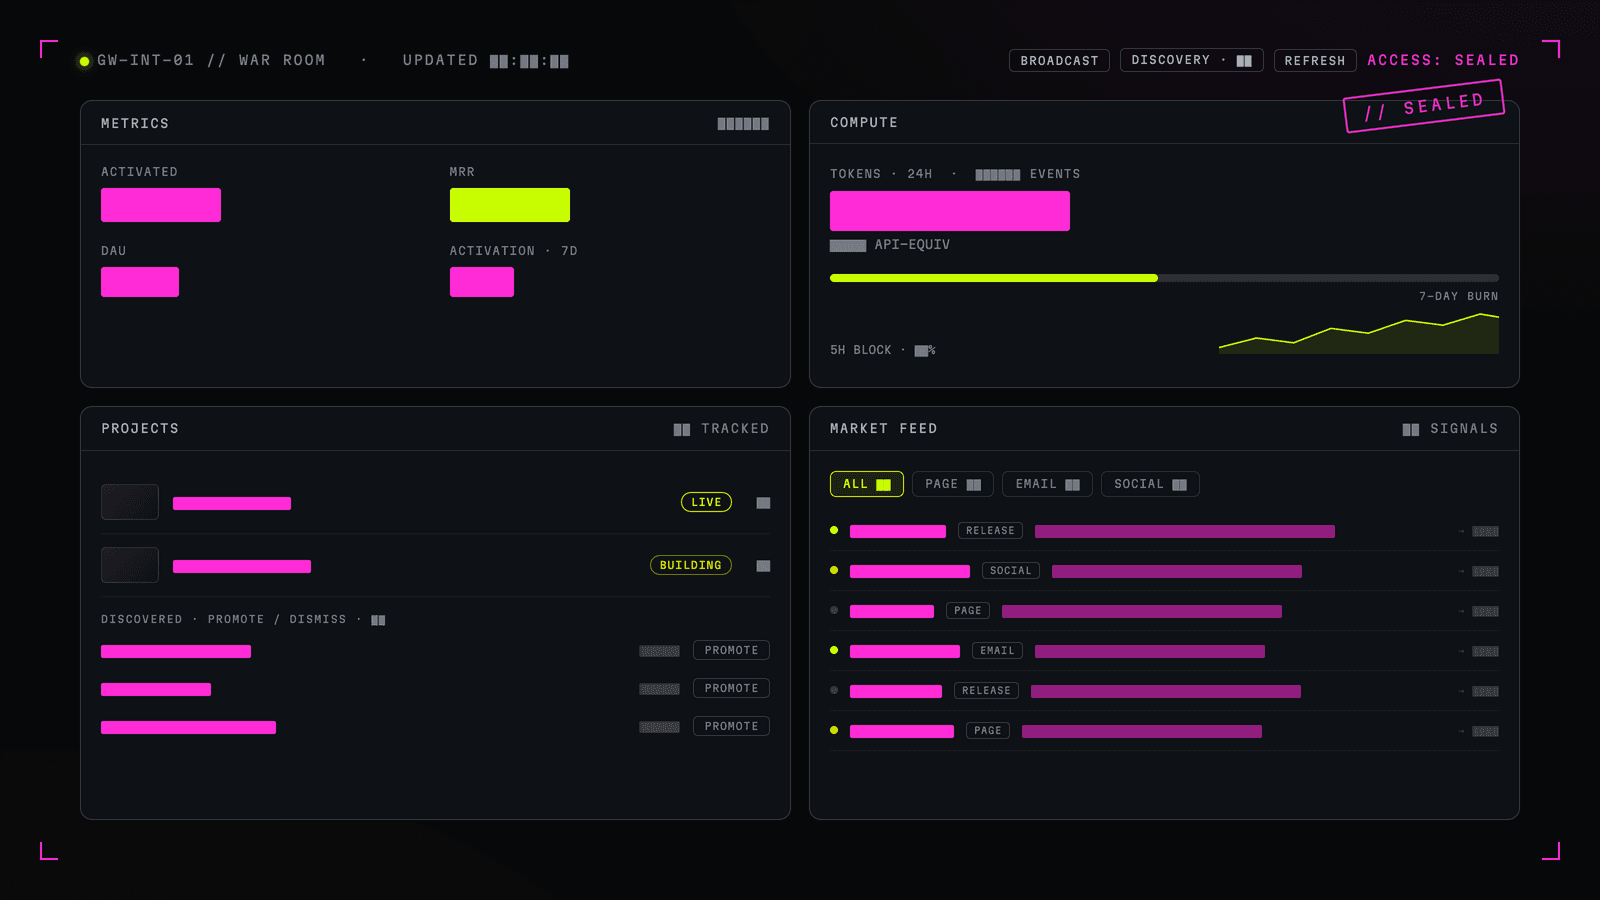Click the green status dot in header
This screenshot has height=900, width=1600.
pos(85,61)
